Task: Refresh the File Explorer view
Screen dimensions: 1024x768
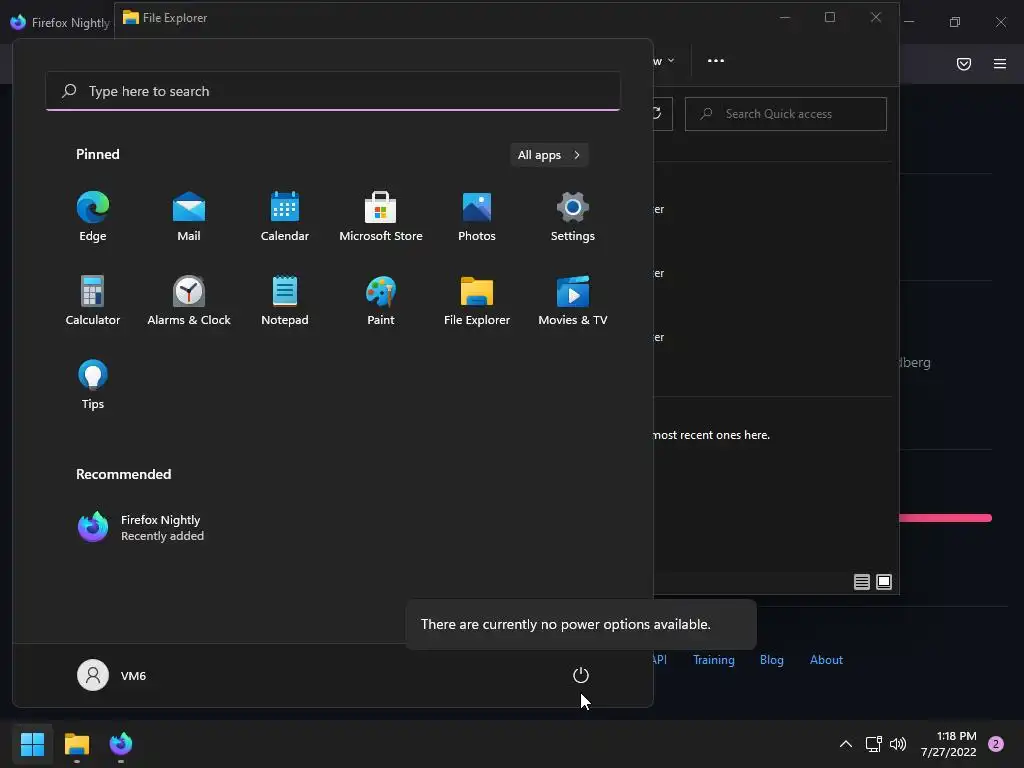Action: tap(658, 114)
